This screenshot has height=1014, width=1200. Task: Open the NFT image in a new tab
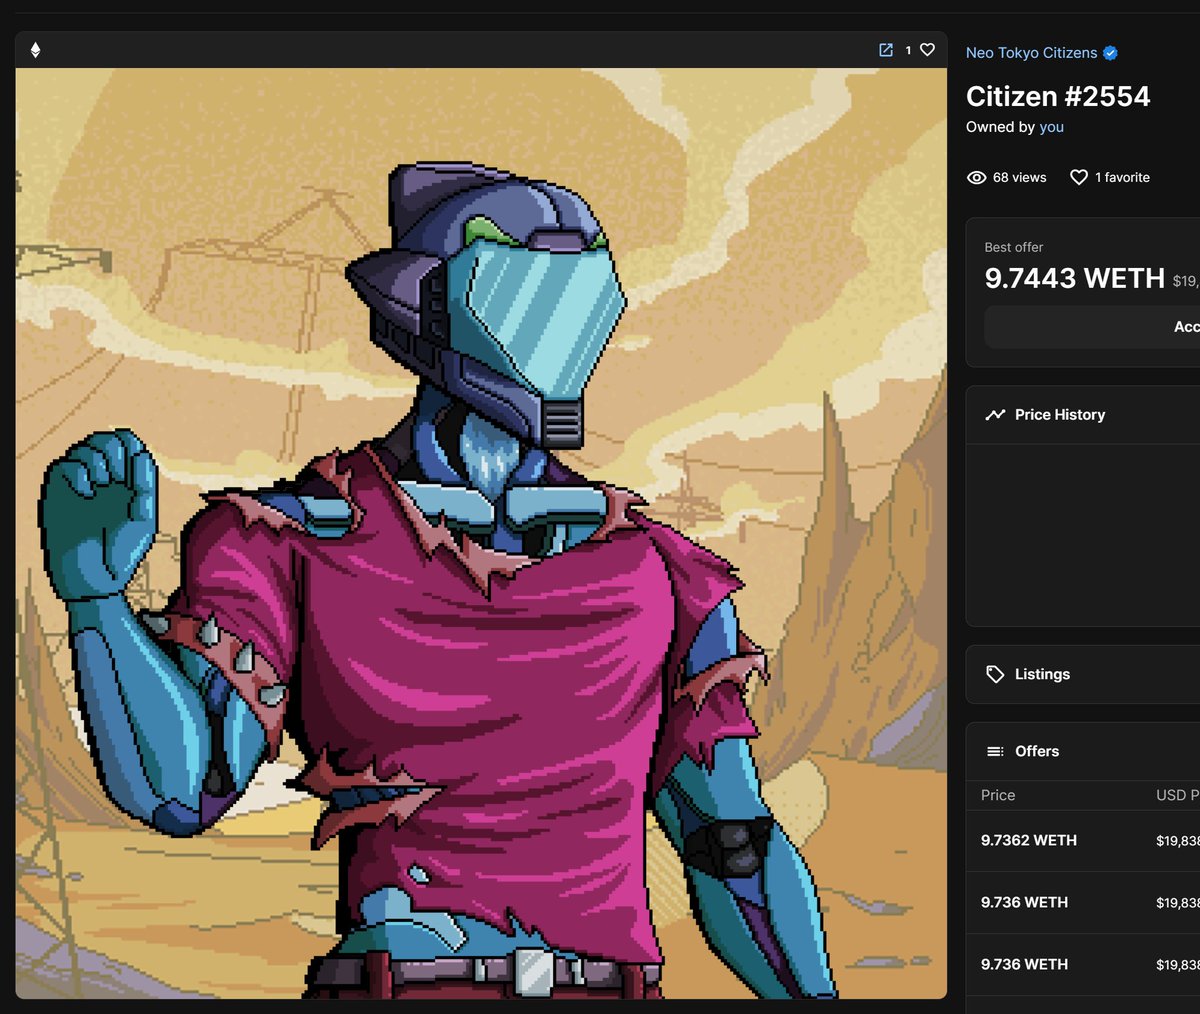click(x=886, y=50)
